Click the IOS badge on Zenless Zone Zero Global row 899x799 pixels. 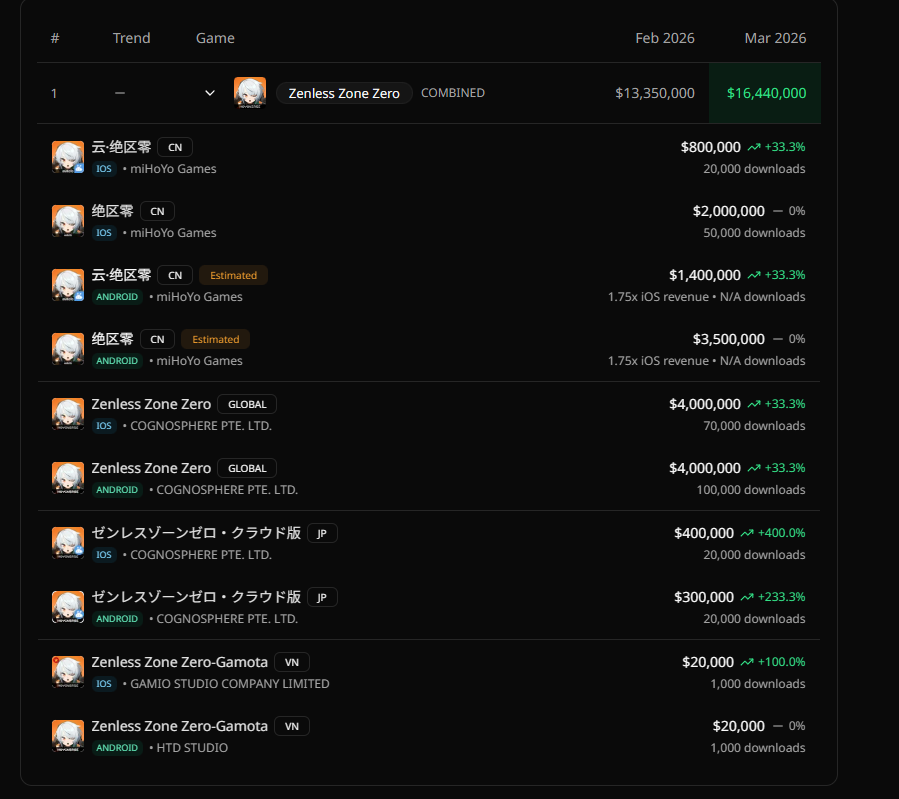pos(104,426)
